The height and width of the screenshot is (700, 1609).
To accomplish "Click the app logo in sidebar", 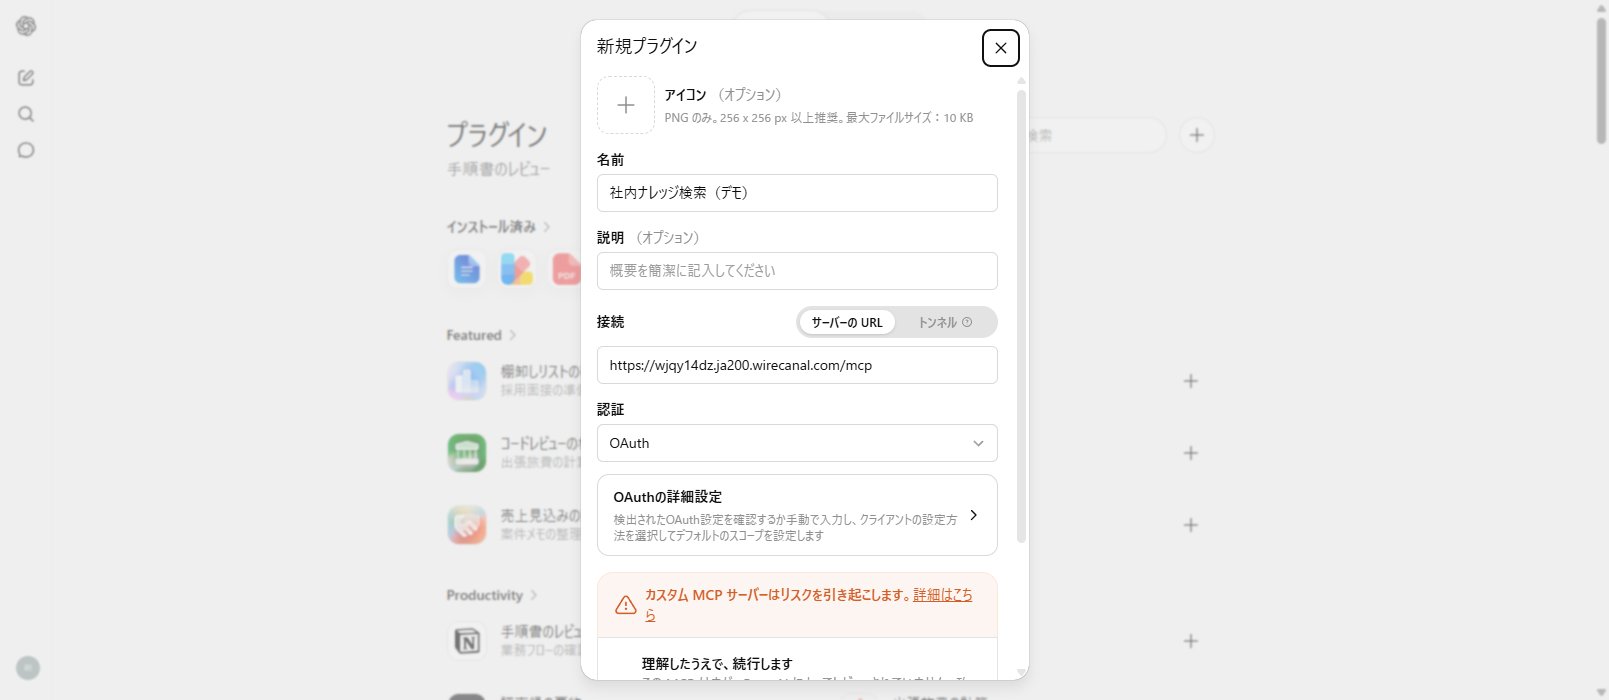I will pyautogui.click(x=26, y=26).
